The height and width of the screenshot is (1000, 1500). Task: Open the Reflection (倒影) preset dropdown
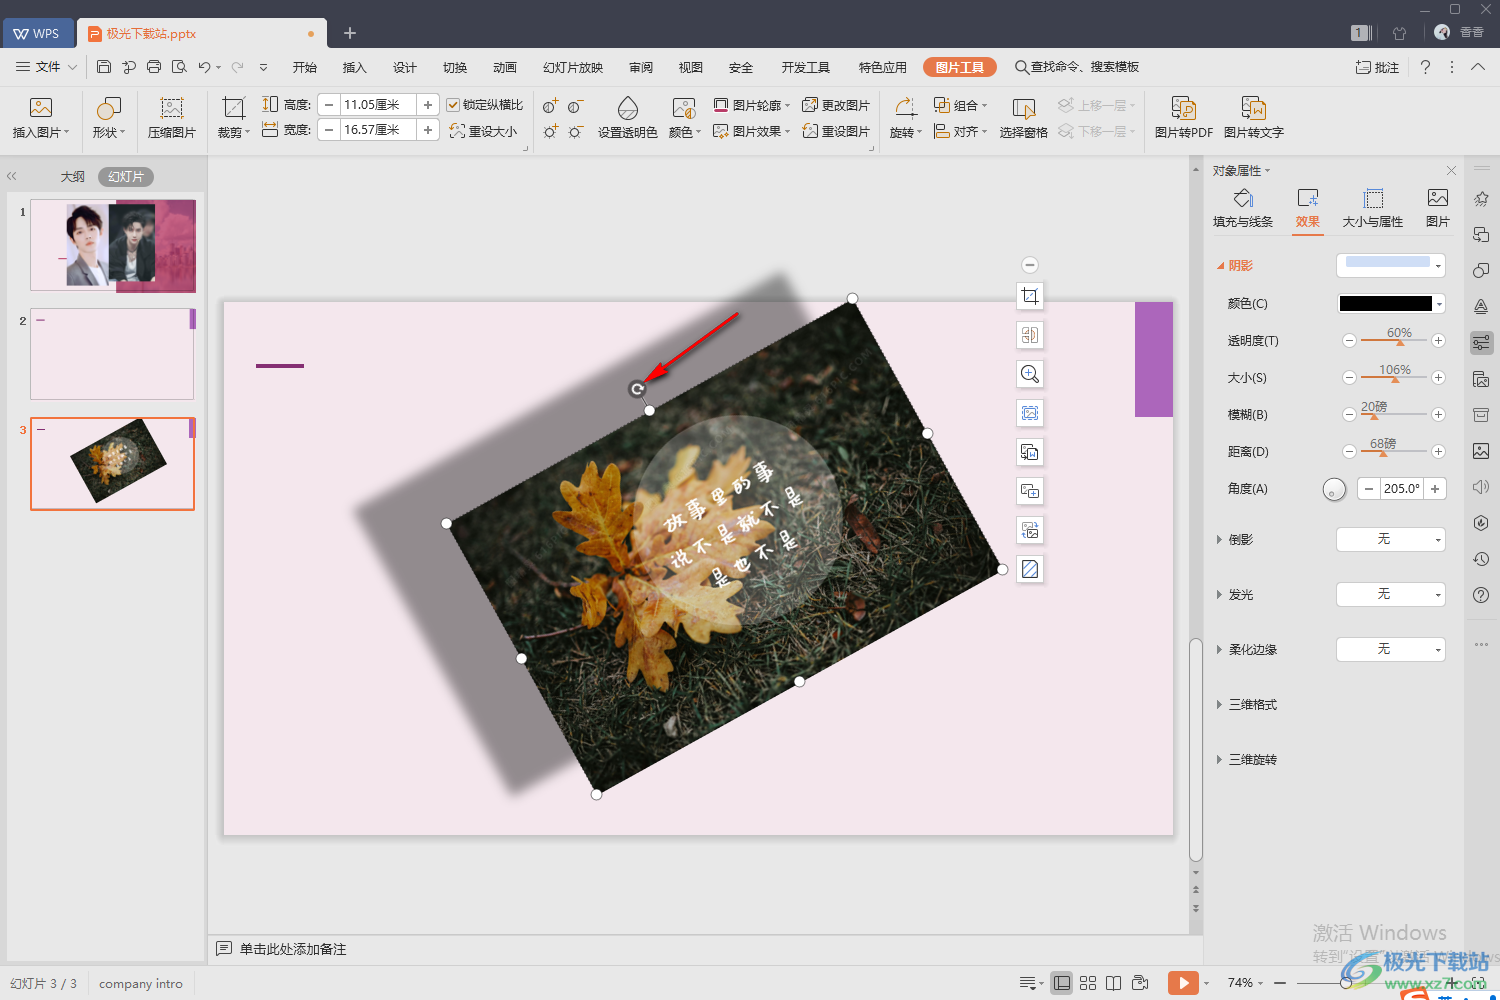(1391, 539)
